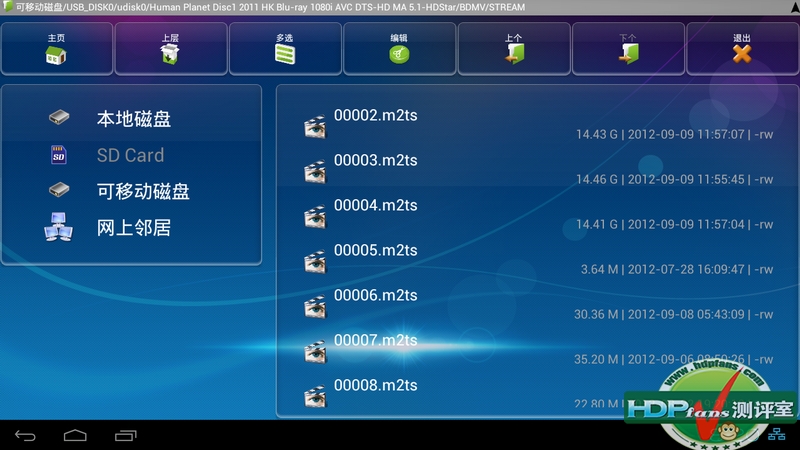The image size is (800, 450).
Task: Open highlighted file 00007.m2ts
Action: [x=376, y=341]
